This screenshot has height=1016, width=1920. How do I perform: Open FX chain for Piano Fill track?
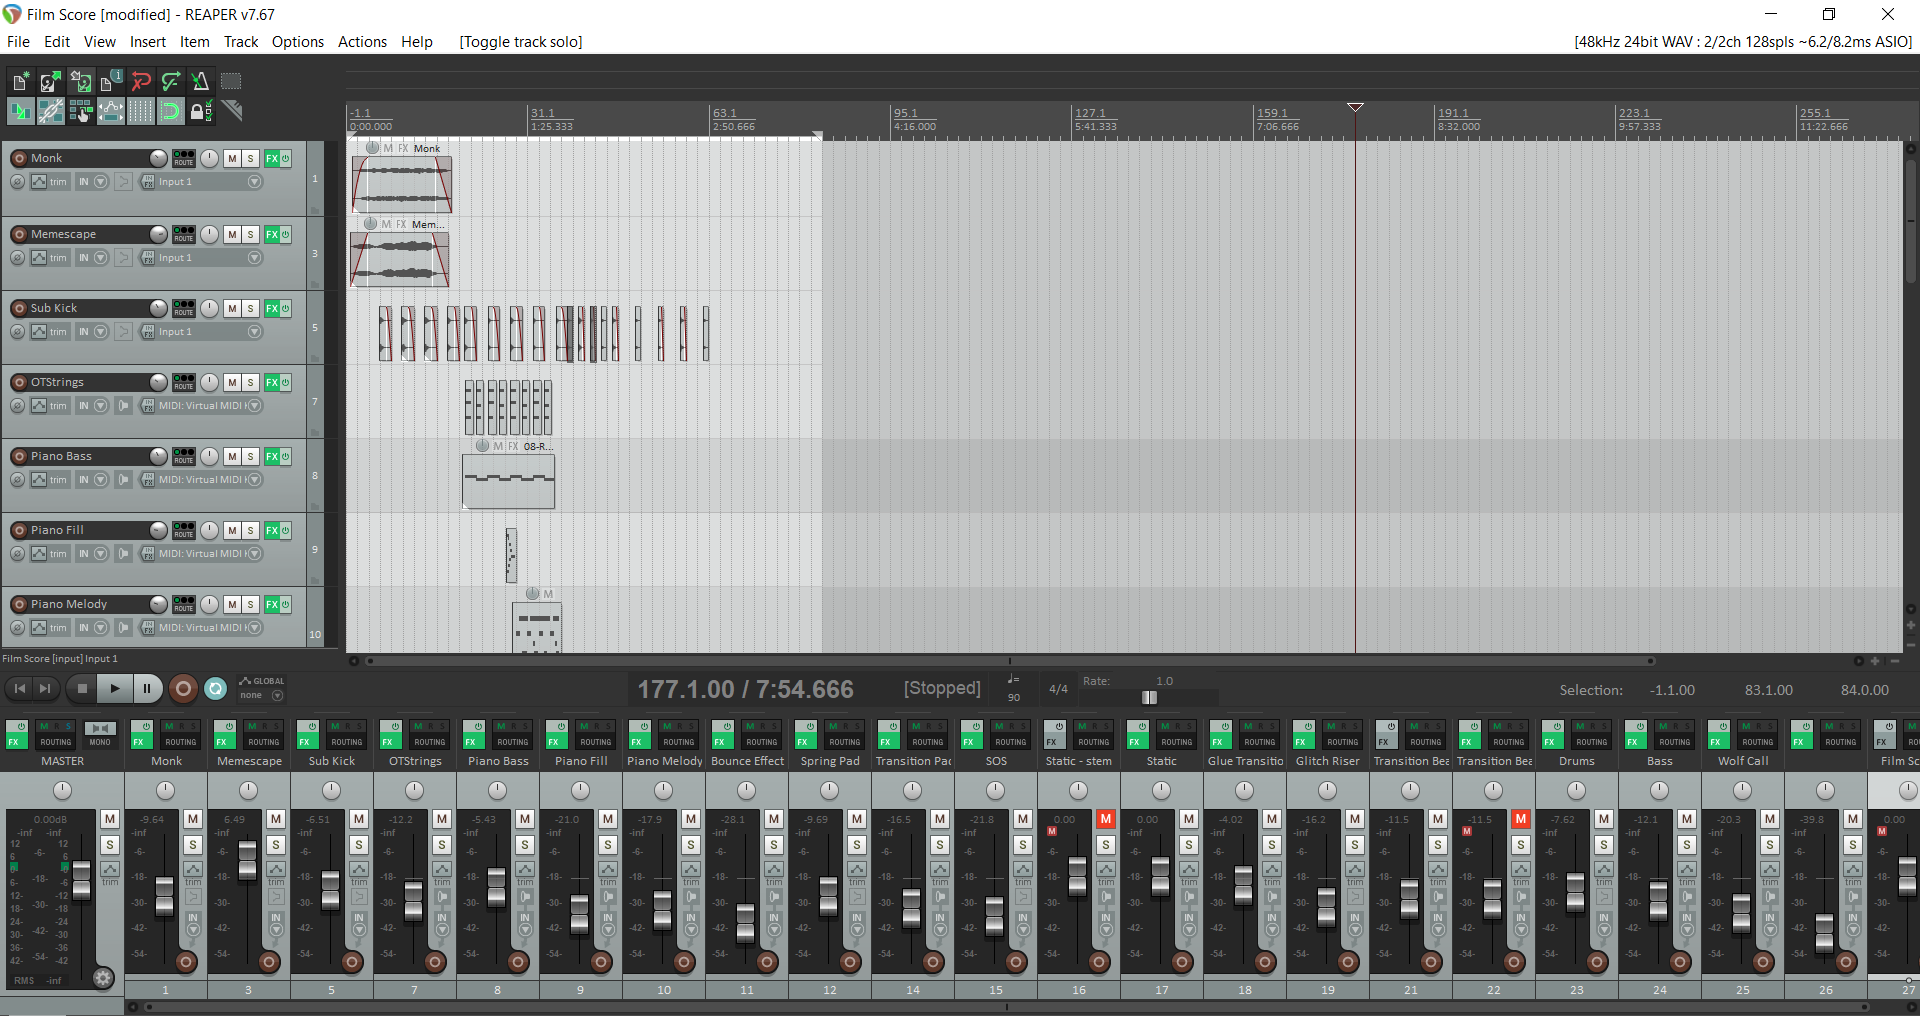click(272, 530)
